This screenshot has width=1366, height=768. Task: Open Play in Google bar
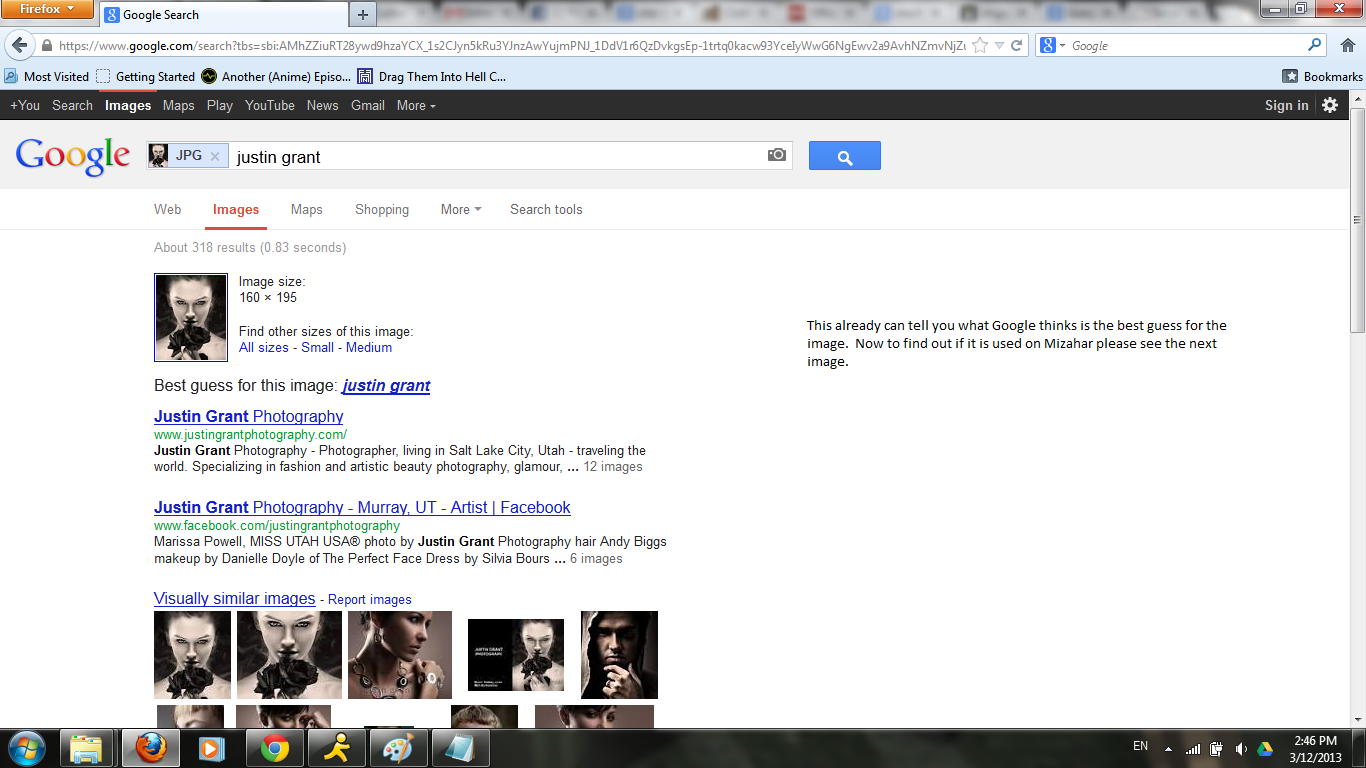point(220,105)
